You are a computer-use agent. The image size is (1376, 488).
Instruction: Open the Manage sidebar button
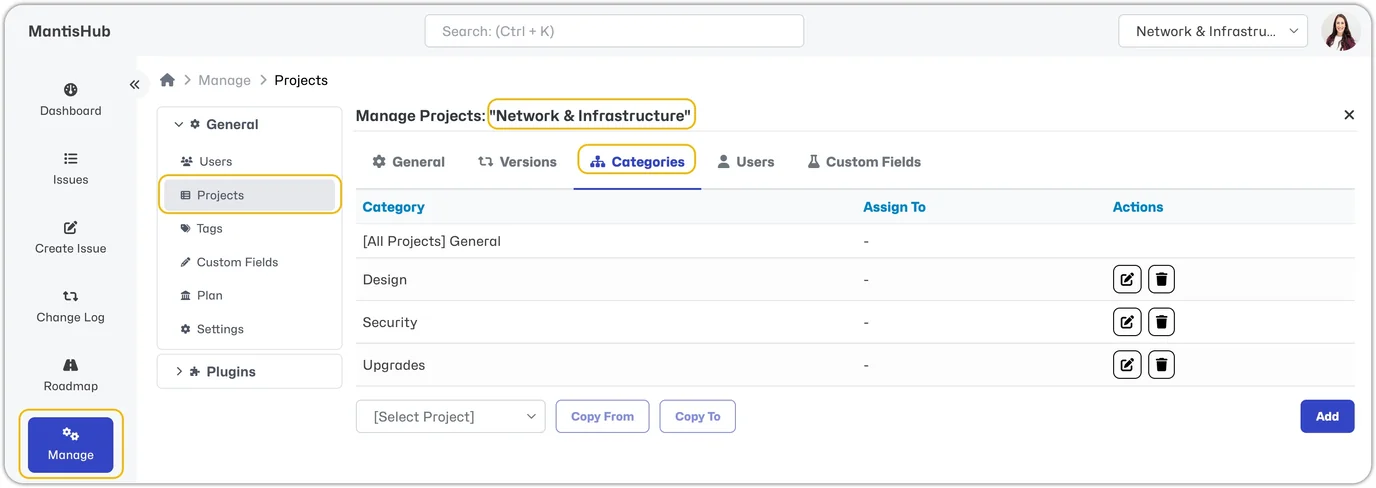tap(70, 445)
